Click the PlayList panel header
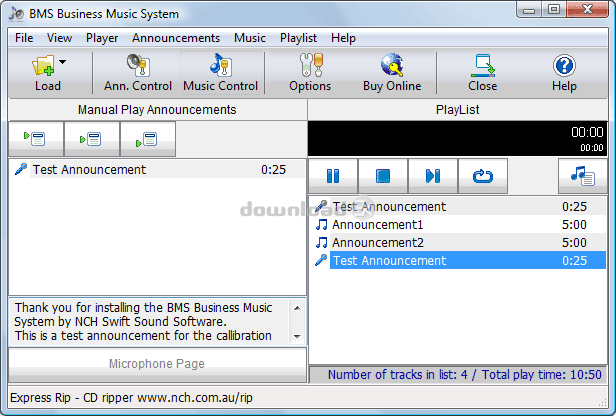Viewport: 616px width, 416px height. [458, 110]
